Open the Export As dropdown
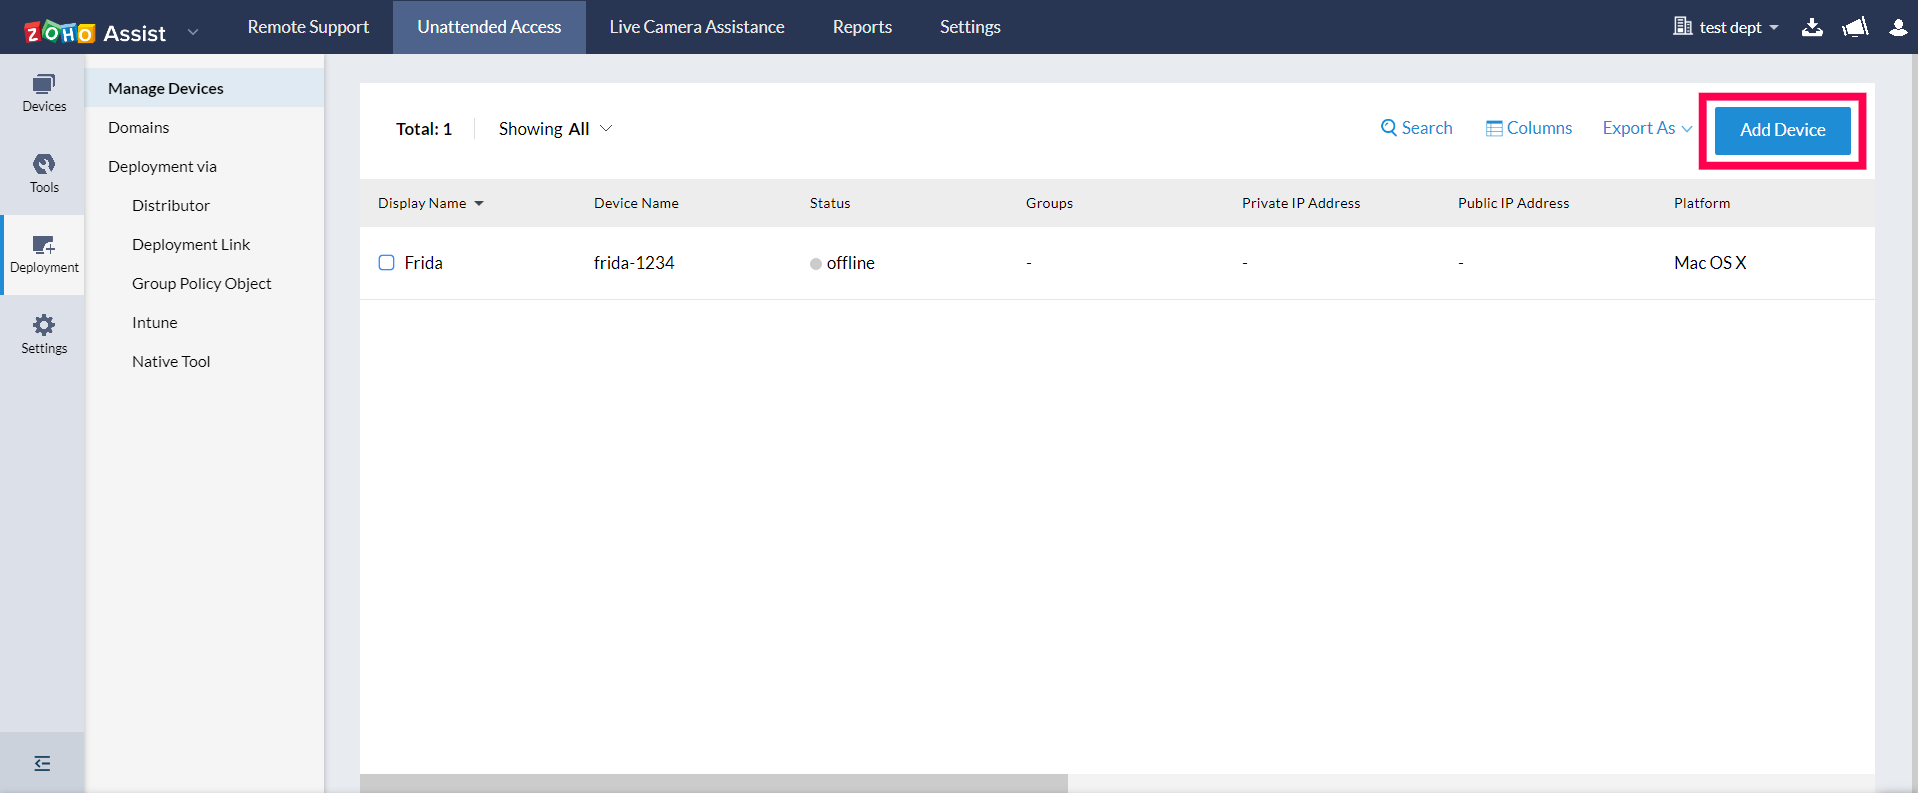This screenshot has width=1918, height=793. (x=1646, y=128)
